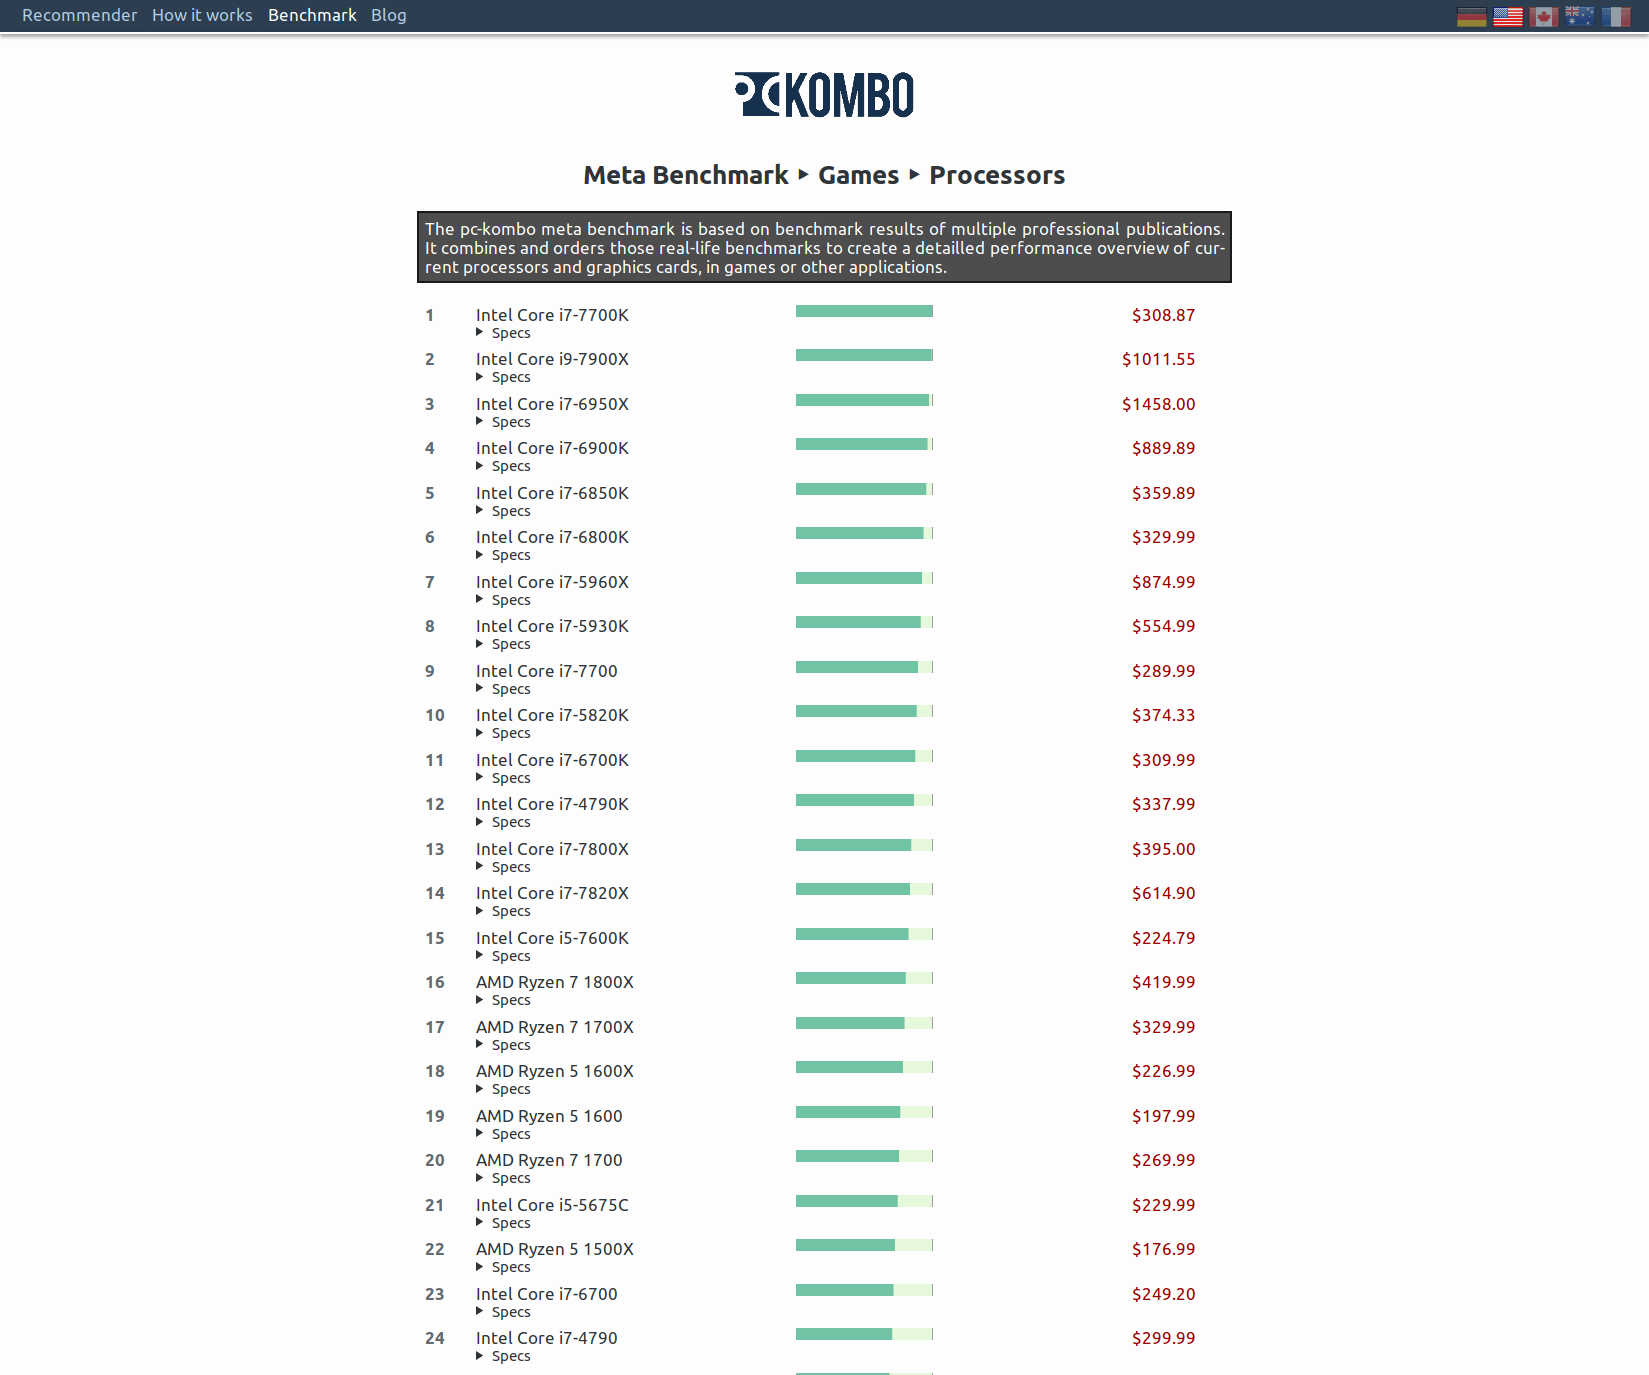Open the $874.99 price offer
1649x1375 pixels.
(x=1163, y=582)
